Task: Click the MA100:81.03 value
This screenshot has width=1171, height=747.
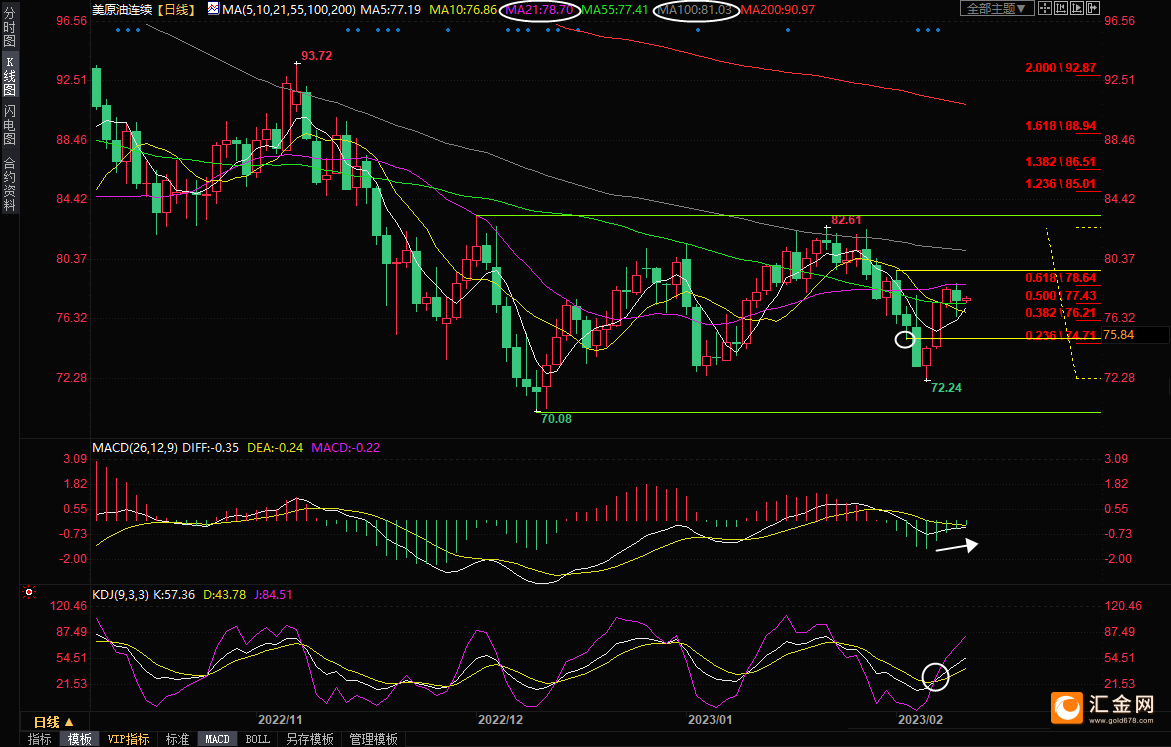Action: pos(695,10)
